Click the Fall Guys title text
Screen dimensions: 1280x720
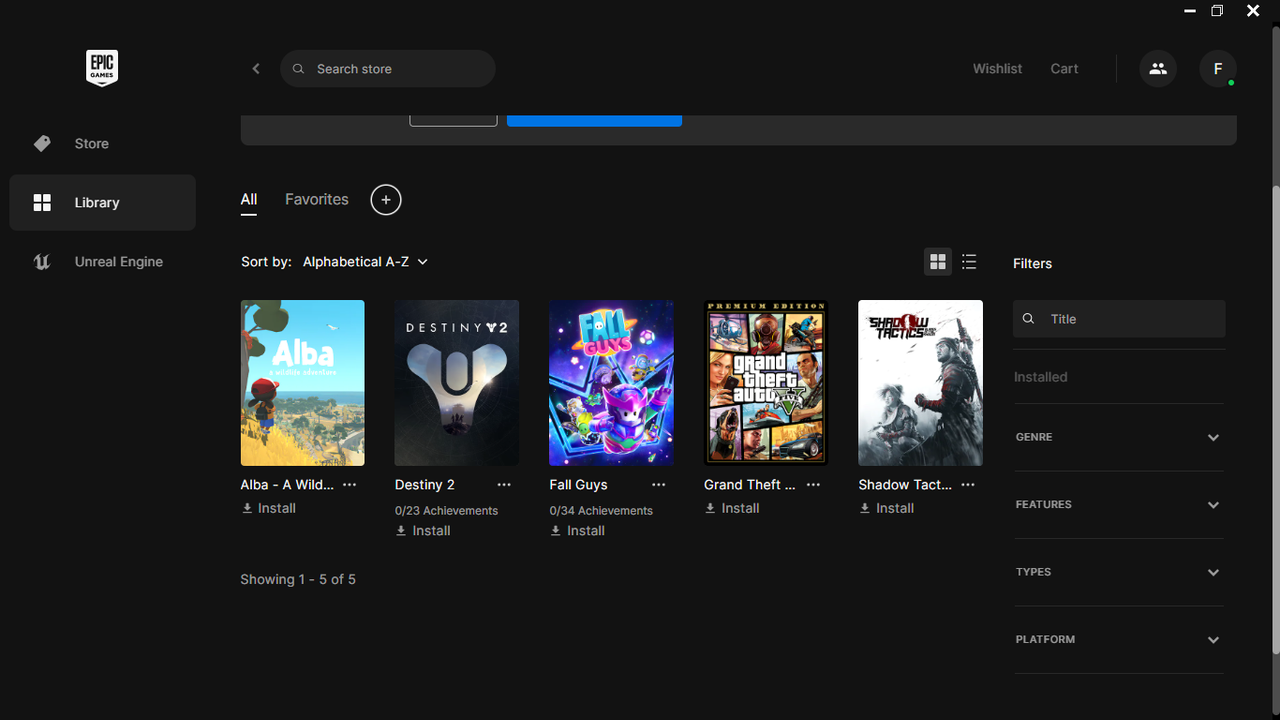tap(578, 485)
